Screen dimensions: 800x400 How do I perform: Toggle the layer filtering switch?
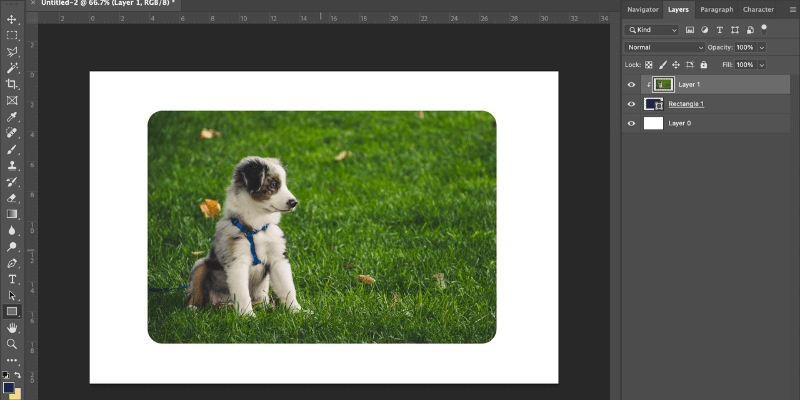click(765, 29)
